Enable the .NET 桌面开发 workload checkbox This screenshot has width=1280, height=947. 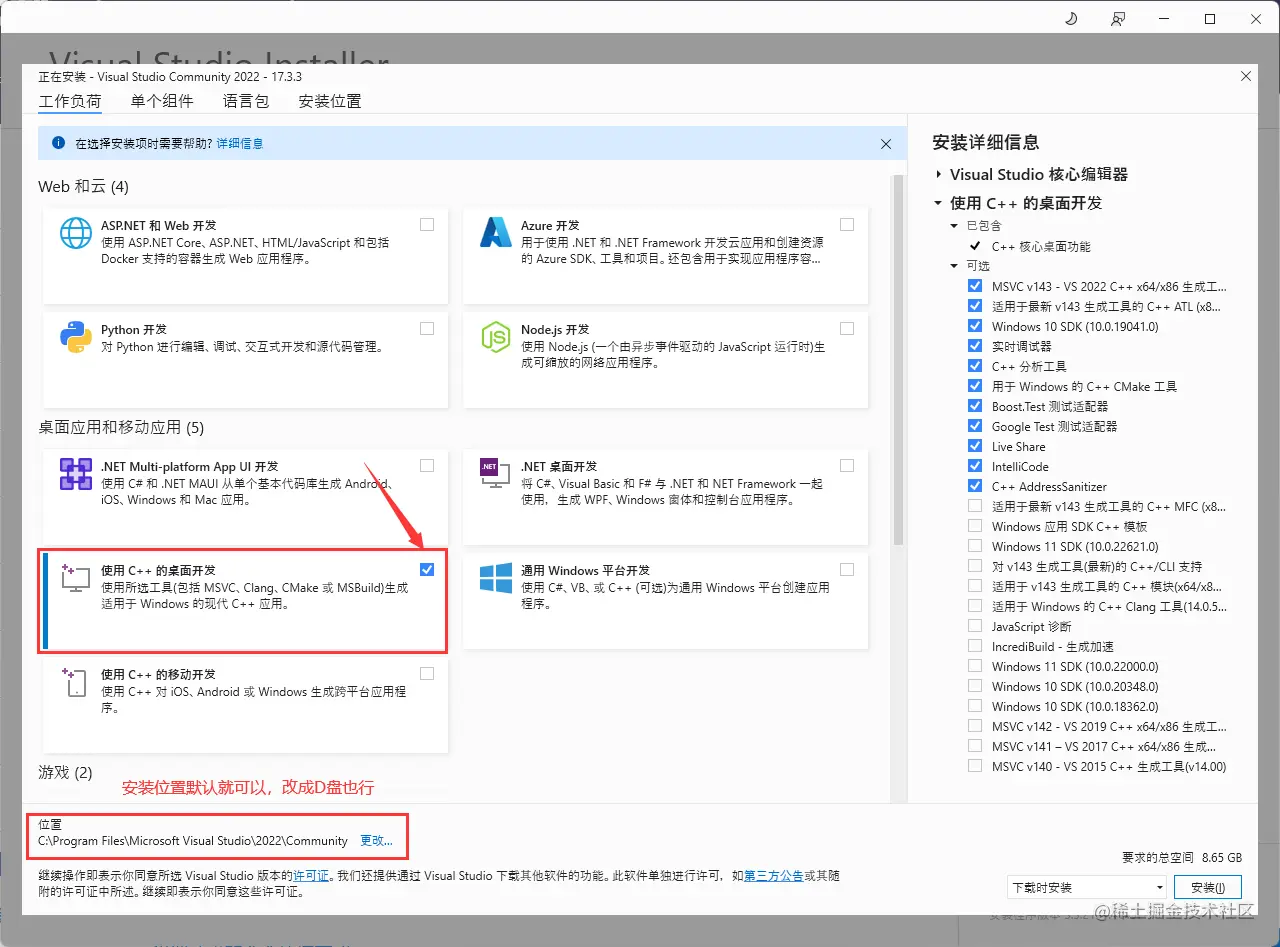pos(847,466)
